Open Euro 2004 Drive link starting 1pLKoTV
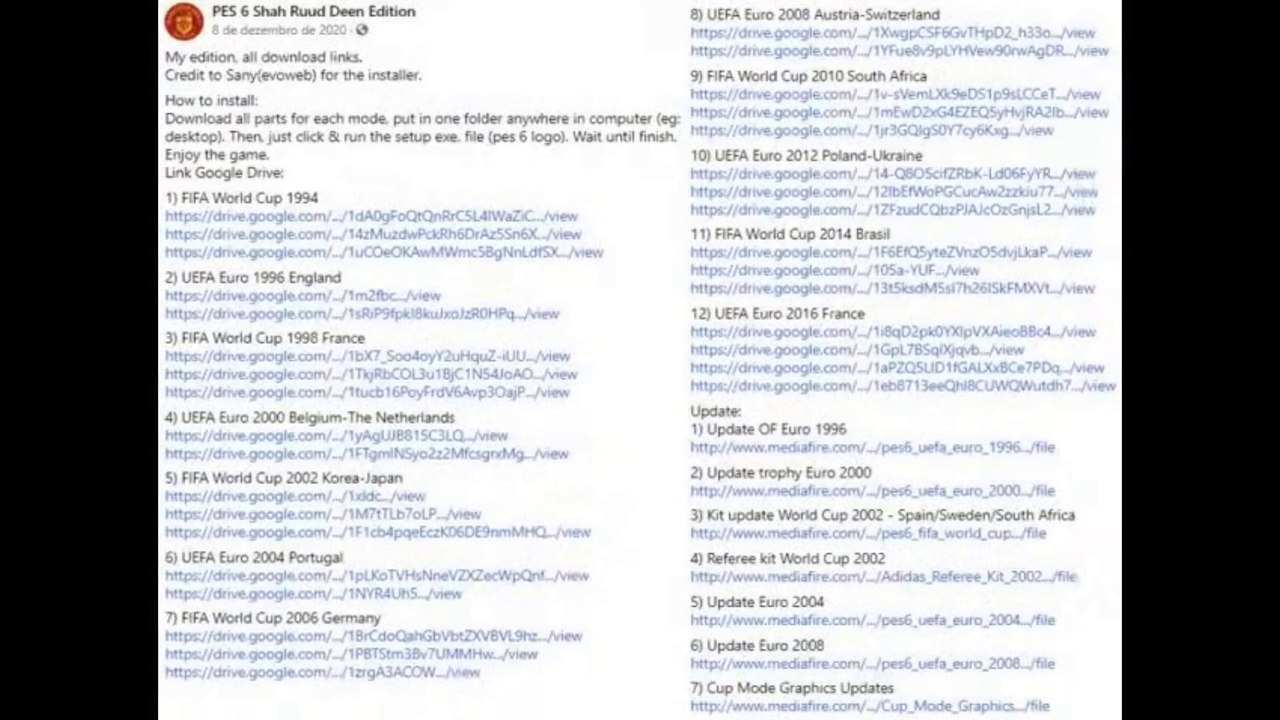Image resolution: width=1280 pixels, height=720 pixels. coord(377,576)
